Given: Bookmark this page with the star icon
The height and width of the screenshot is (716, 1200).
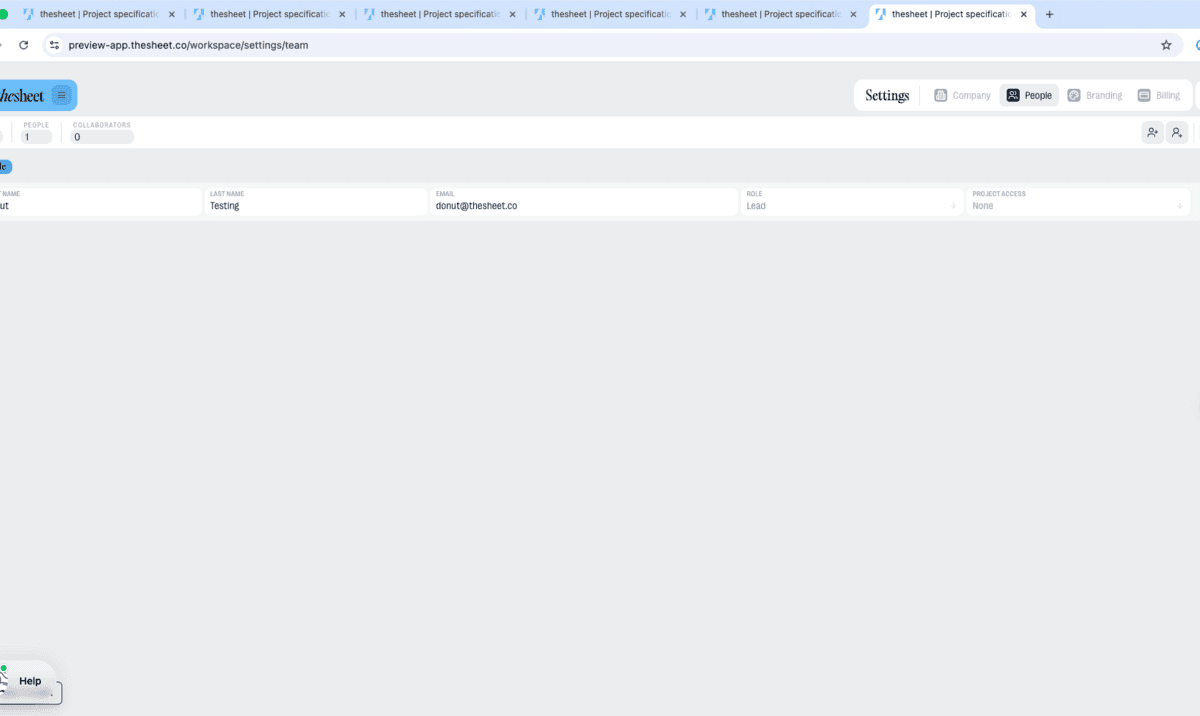Looking at the screenshot, I should click(x=1166, y=45).
